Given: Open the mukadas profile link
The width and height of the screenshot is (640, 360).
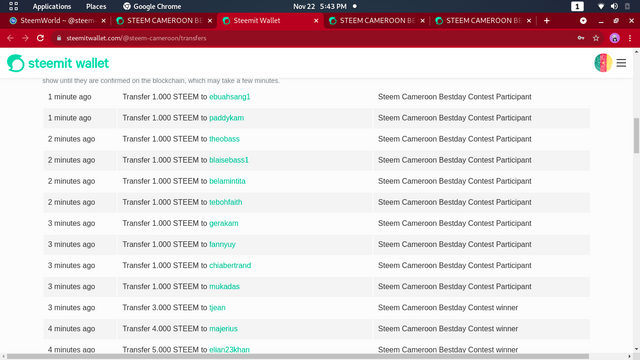Looking at the screenshot, I should click(224, 287).
